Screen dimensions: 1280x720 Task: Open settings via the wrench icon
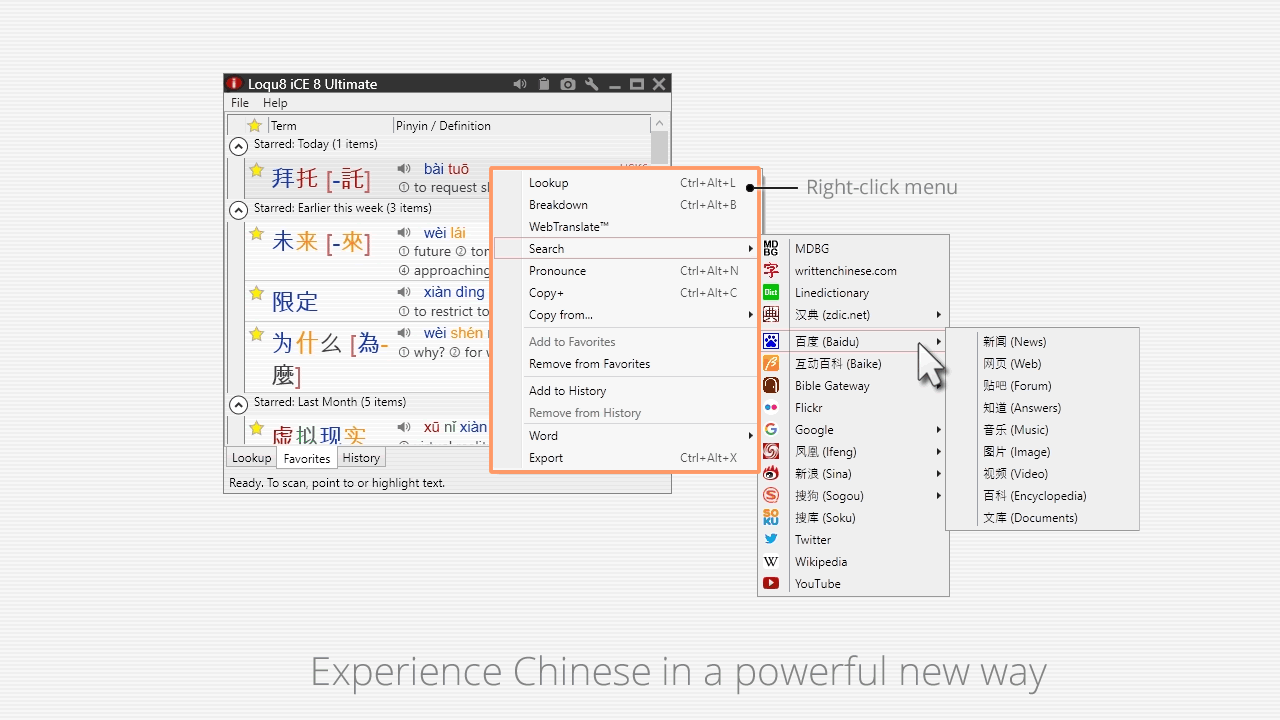(592, 84)
